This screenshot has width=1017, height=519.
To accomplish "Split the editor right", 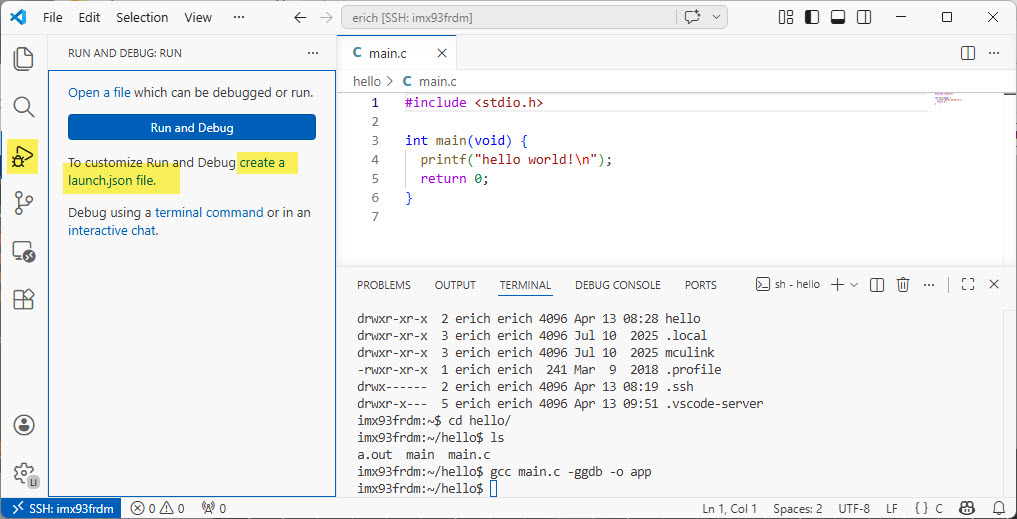I will click(x=968, y=53).
